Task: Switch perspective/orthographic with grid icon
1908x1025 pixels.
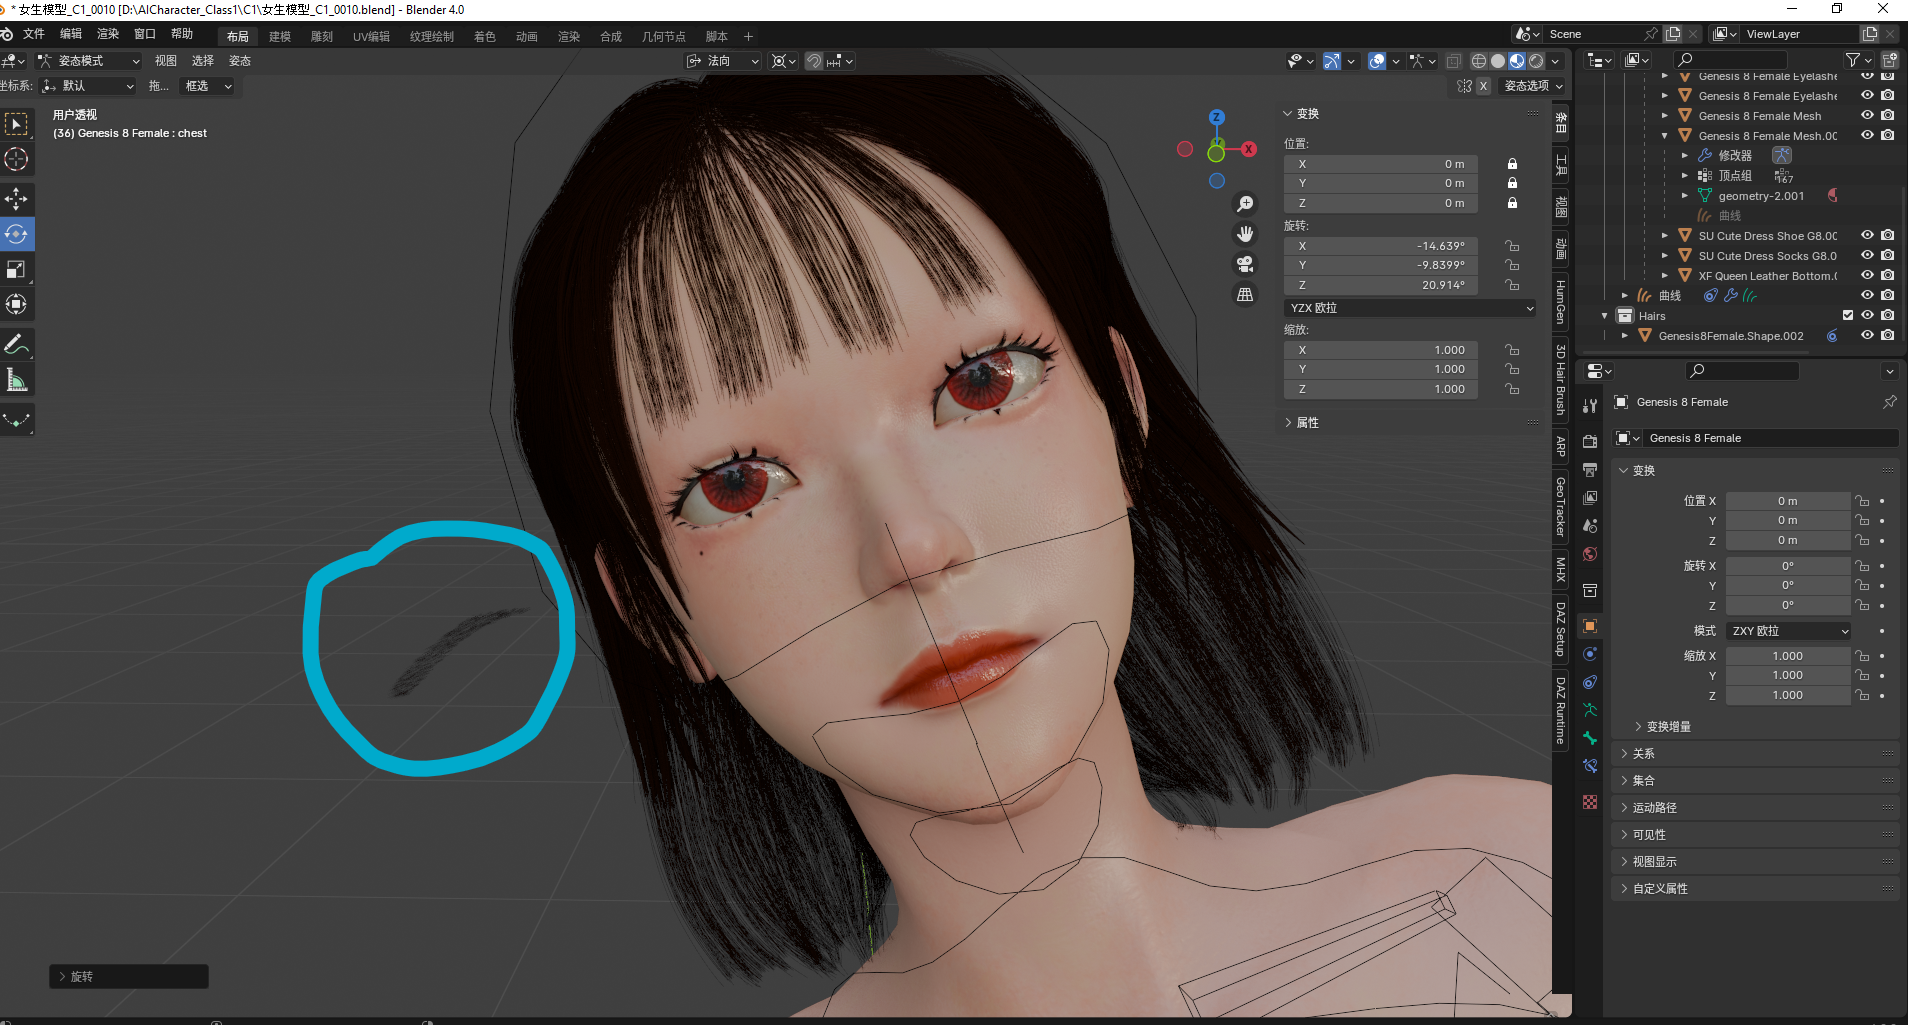Action: 1245,294
